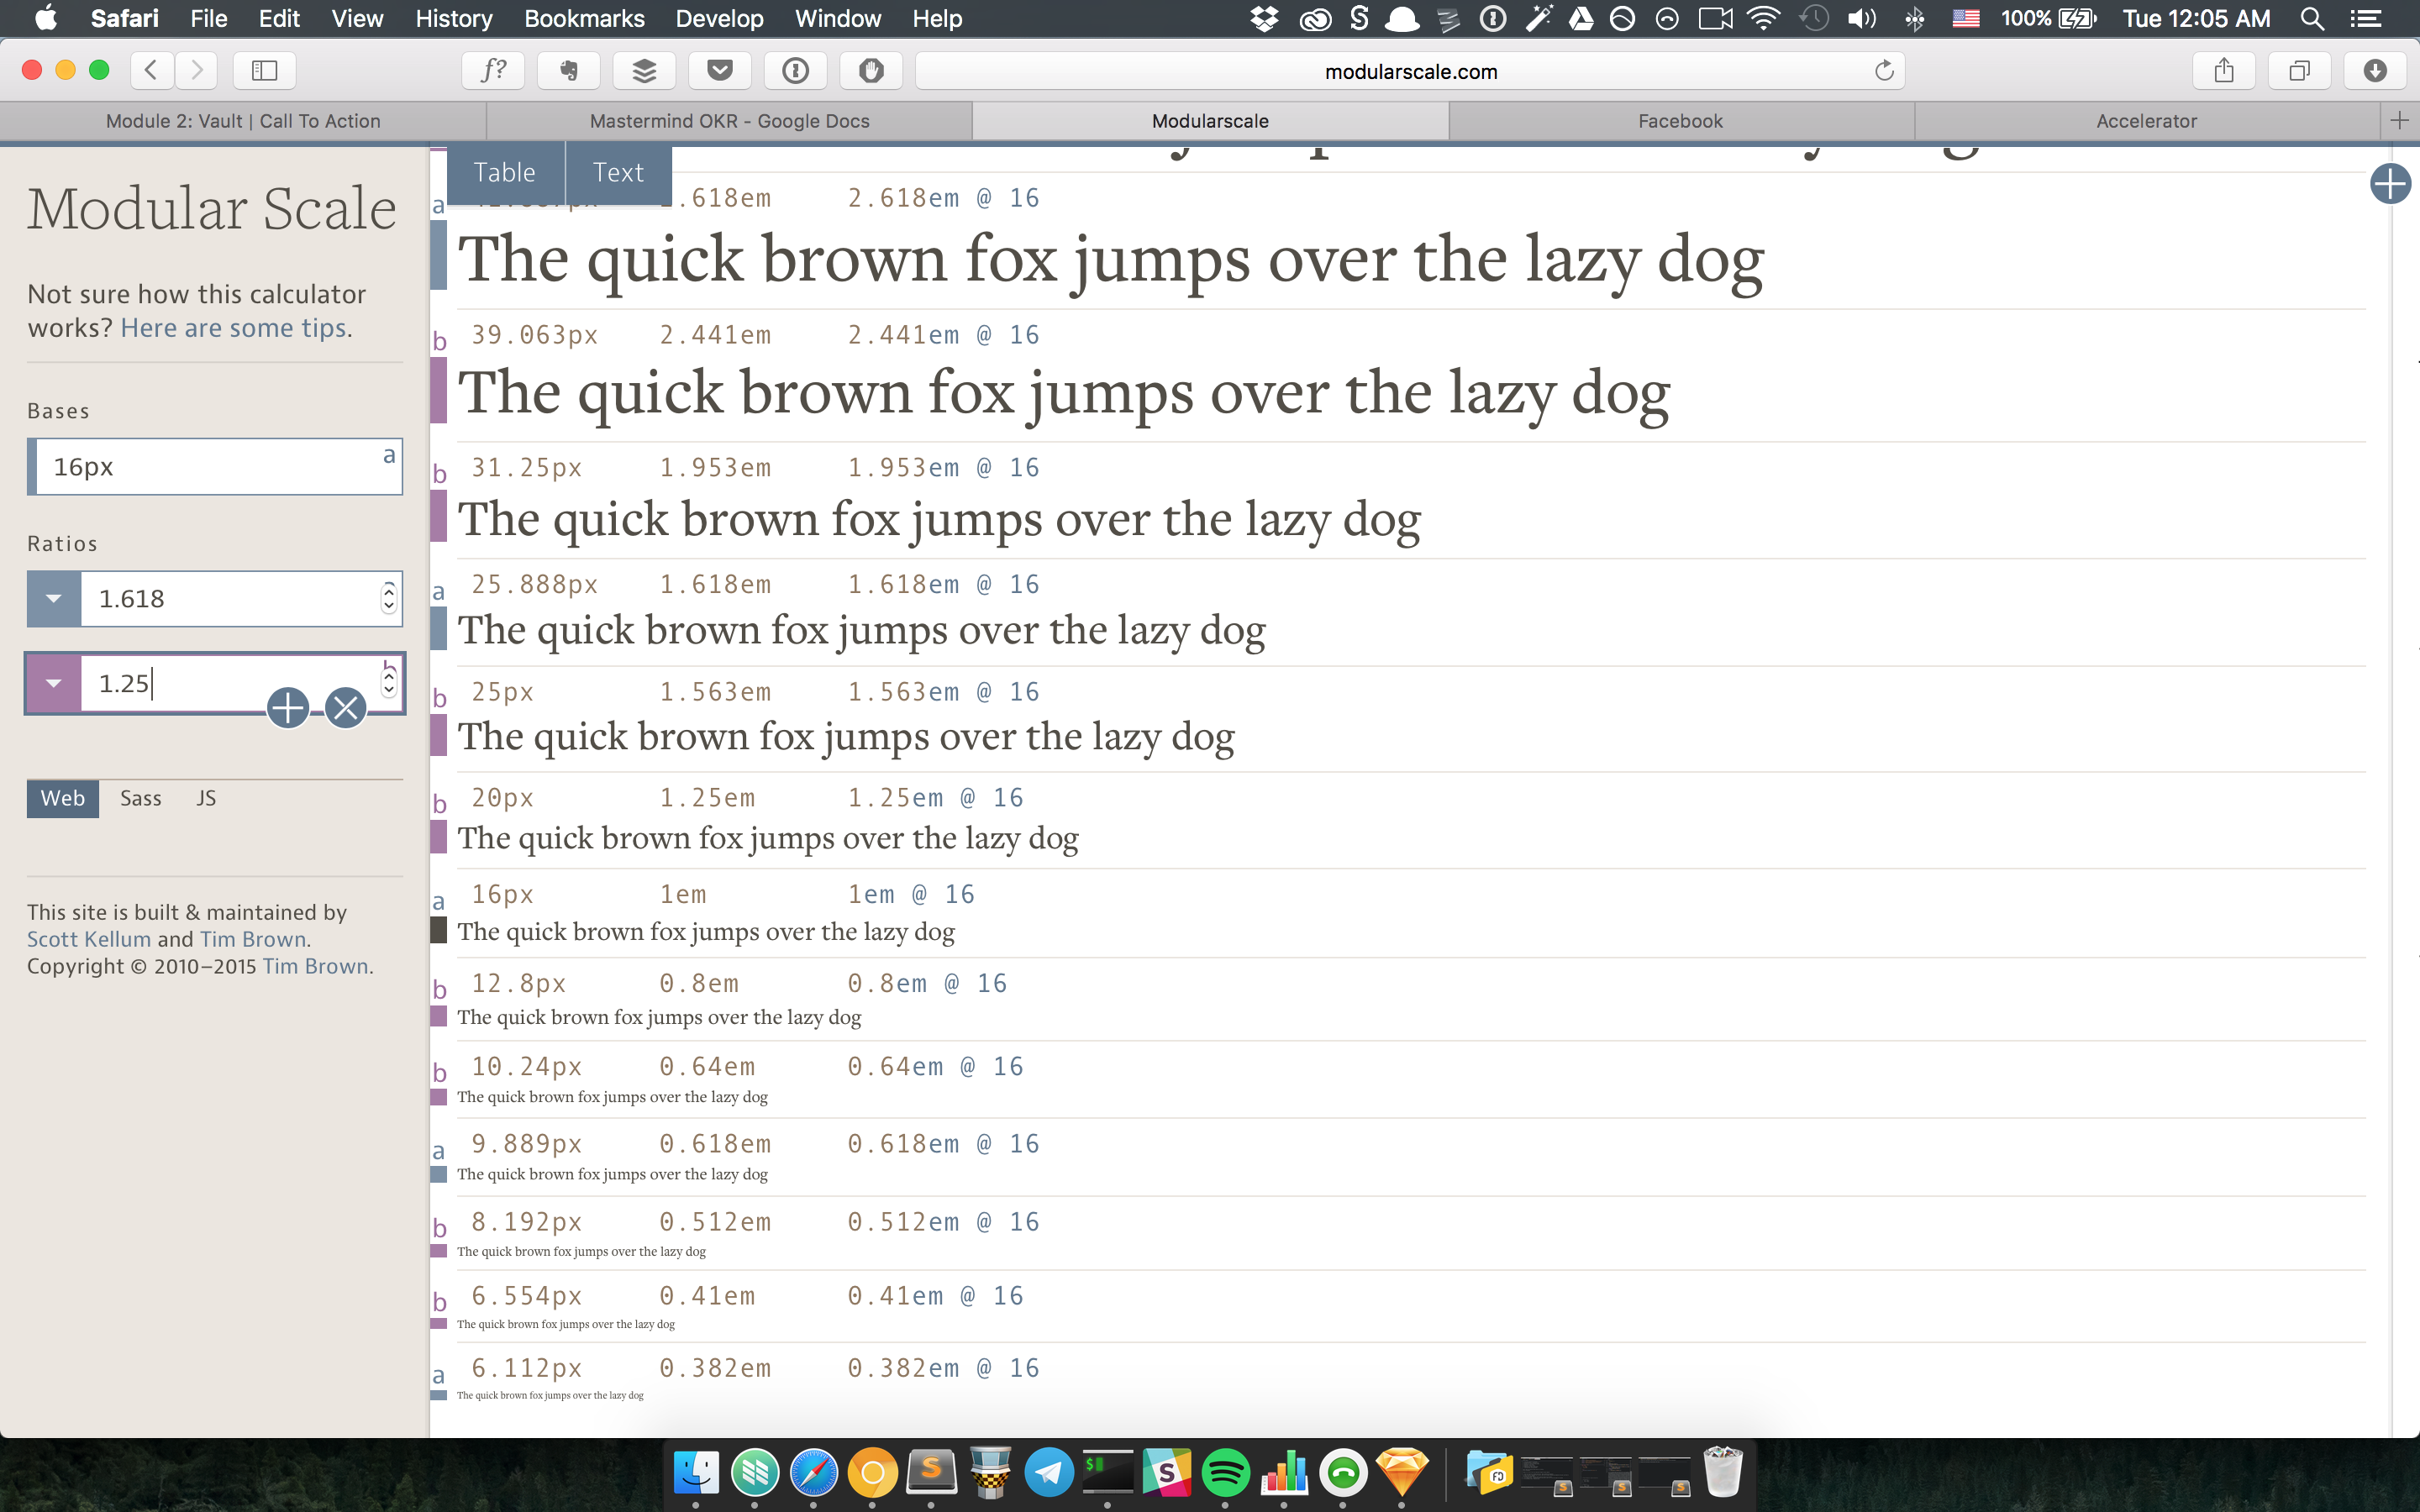Click the Pocket save toolbar icon
The height and width of the screenshot is (1512, 2420).
click(x=720, y=70)
